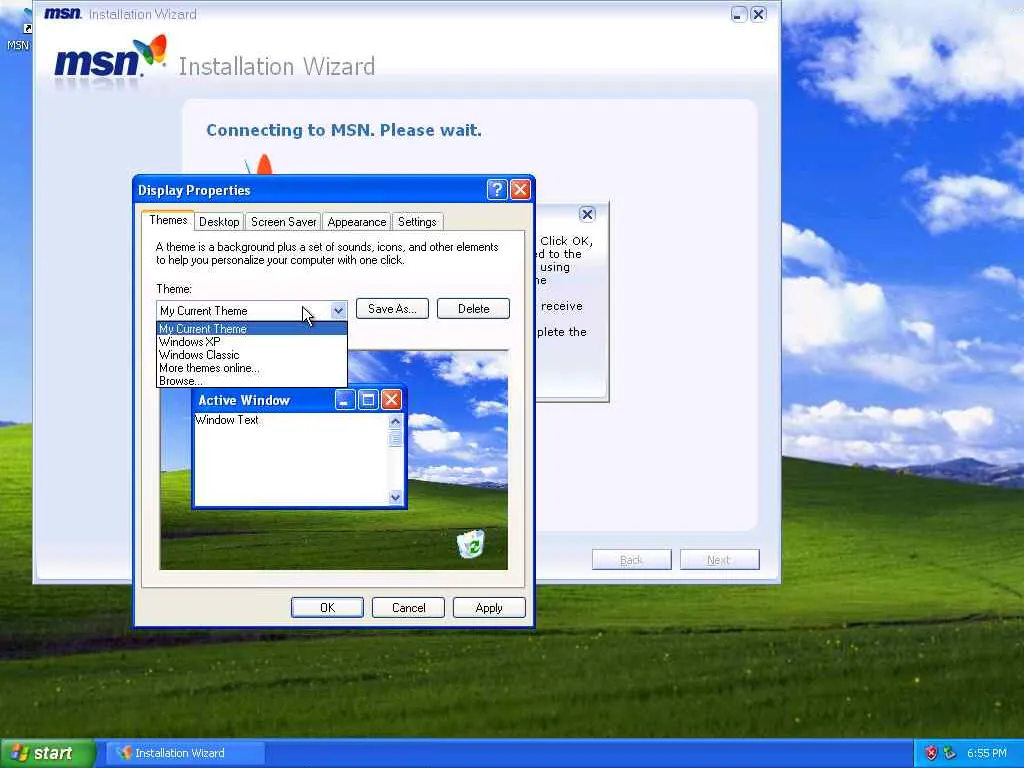Click Apply in Display Properties

pyautogui.click(x=489, y=607)
